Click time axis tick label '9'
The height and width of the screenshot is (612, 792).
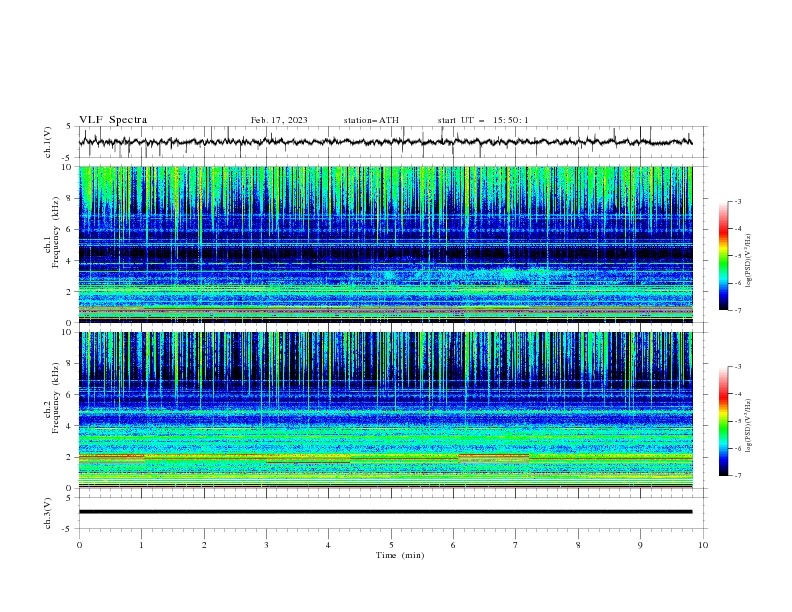[x=640, y=545]
